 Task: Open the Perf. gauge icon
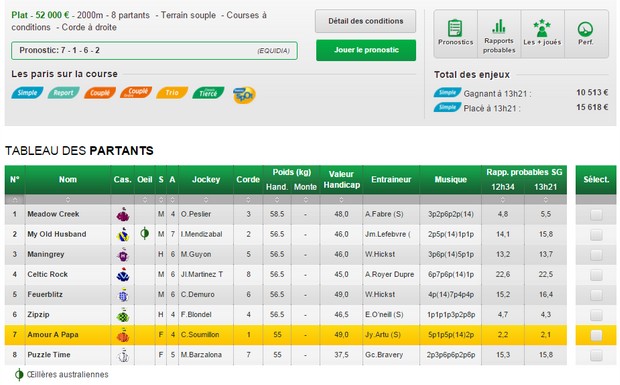(x=585, y=29)
